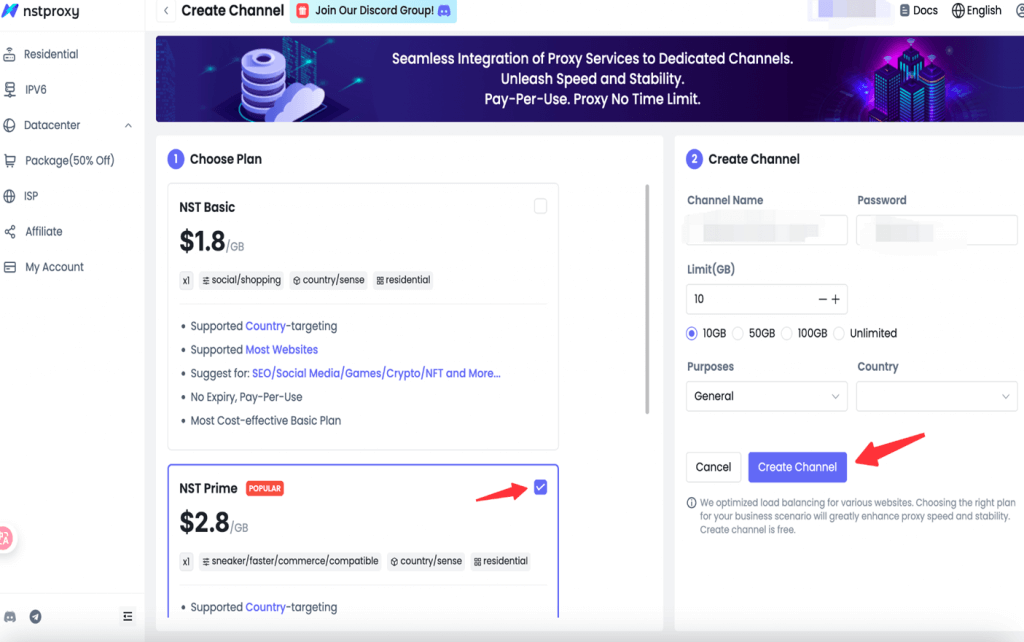The width and height of the screenshot is (1024, 642).
Task: Click the Channel Name input field
Action: coord(767,231)
